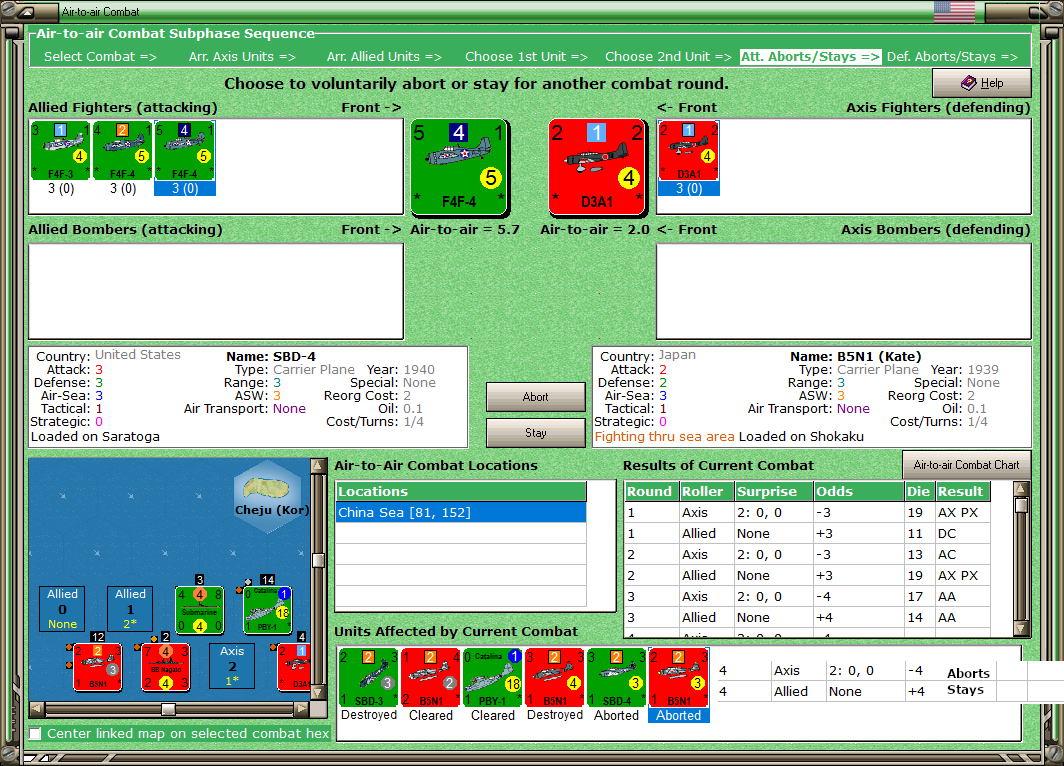
Task: Open the Help button
Action: click(982, 83)
